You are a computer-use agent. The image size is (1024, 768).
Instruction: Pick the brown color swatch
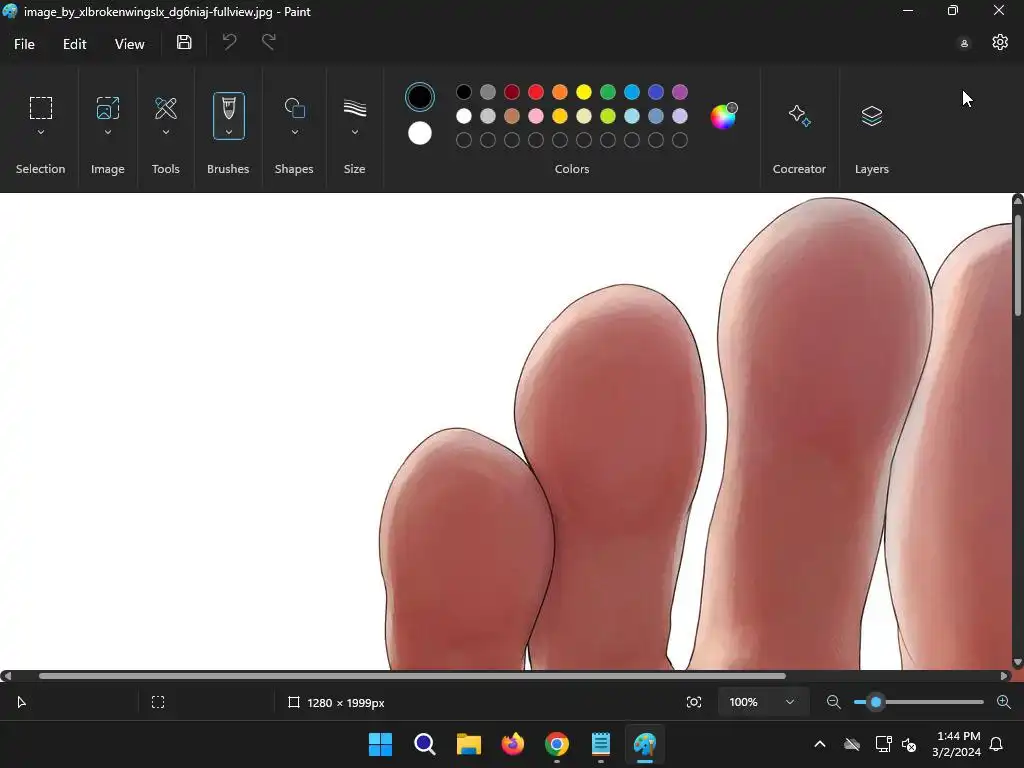(x=512, y=116)
